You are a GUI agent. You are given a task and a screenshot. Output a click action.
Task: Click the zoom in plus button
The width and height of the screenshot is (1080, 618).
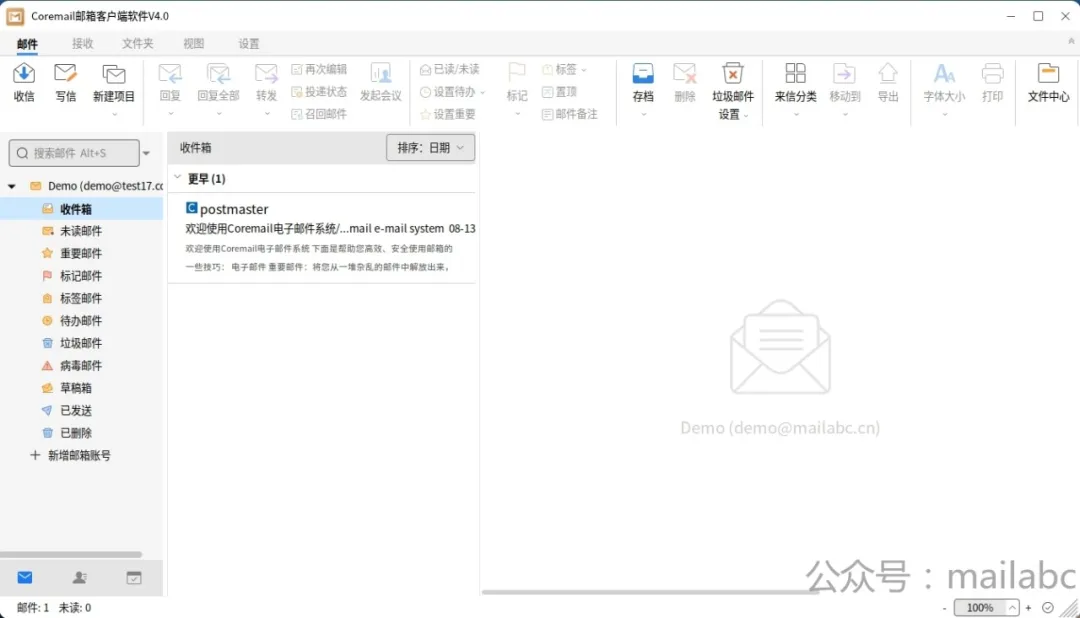pos(1028,608)
